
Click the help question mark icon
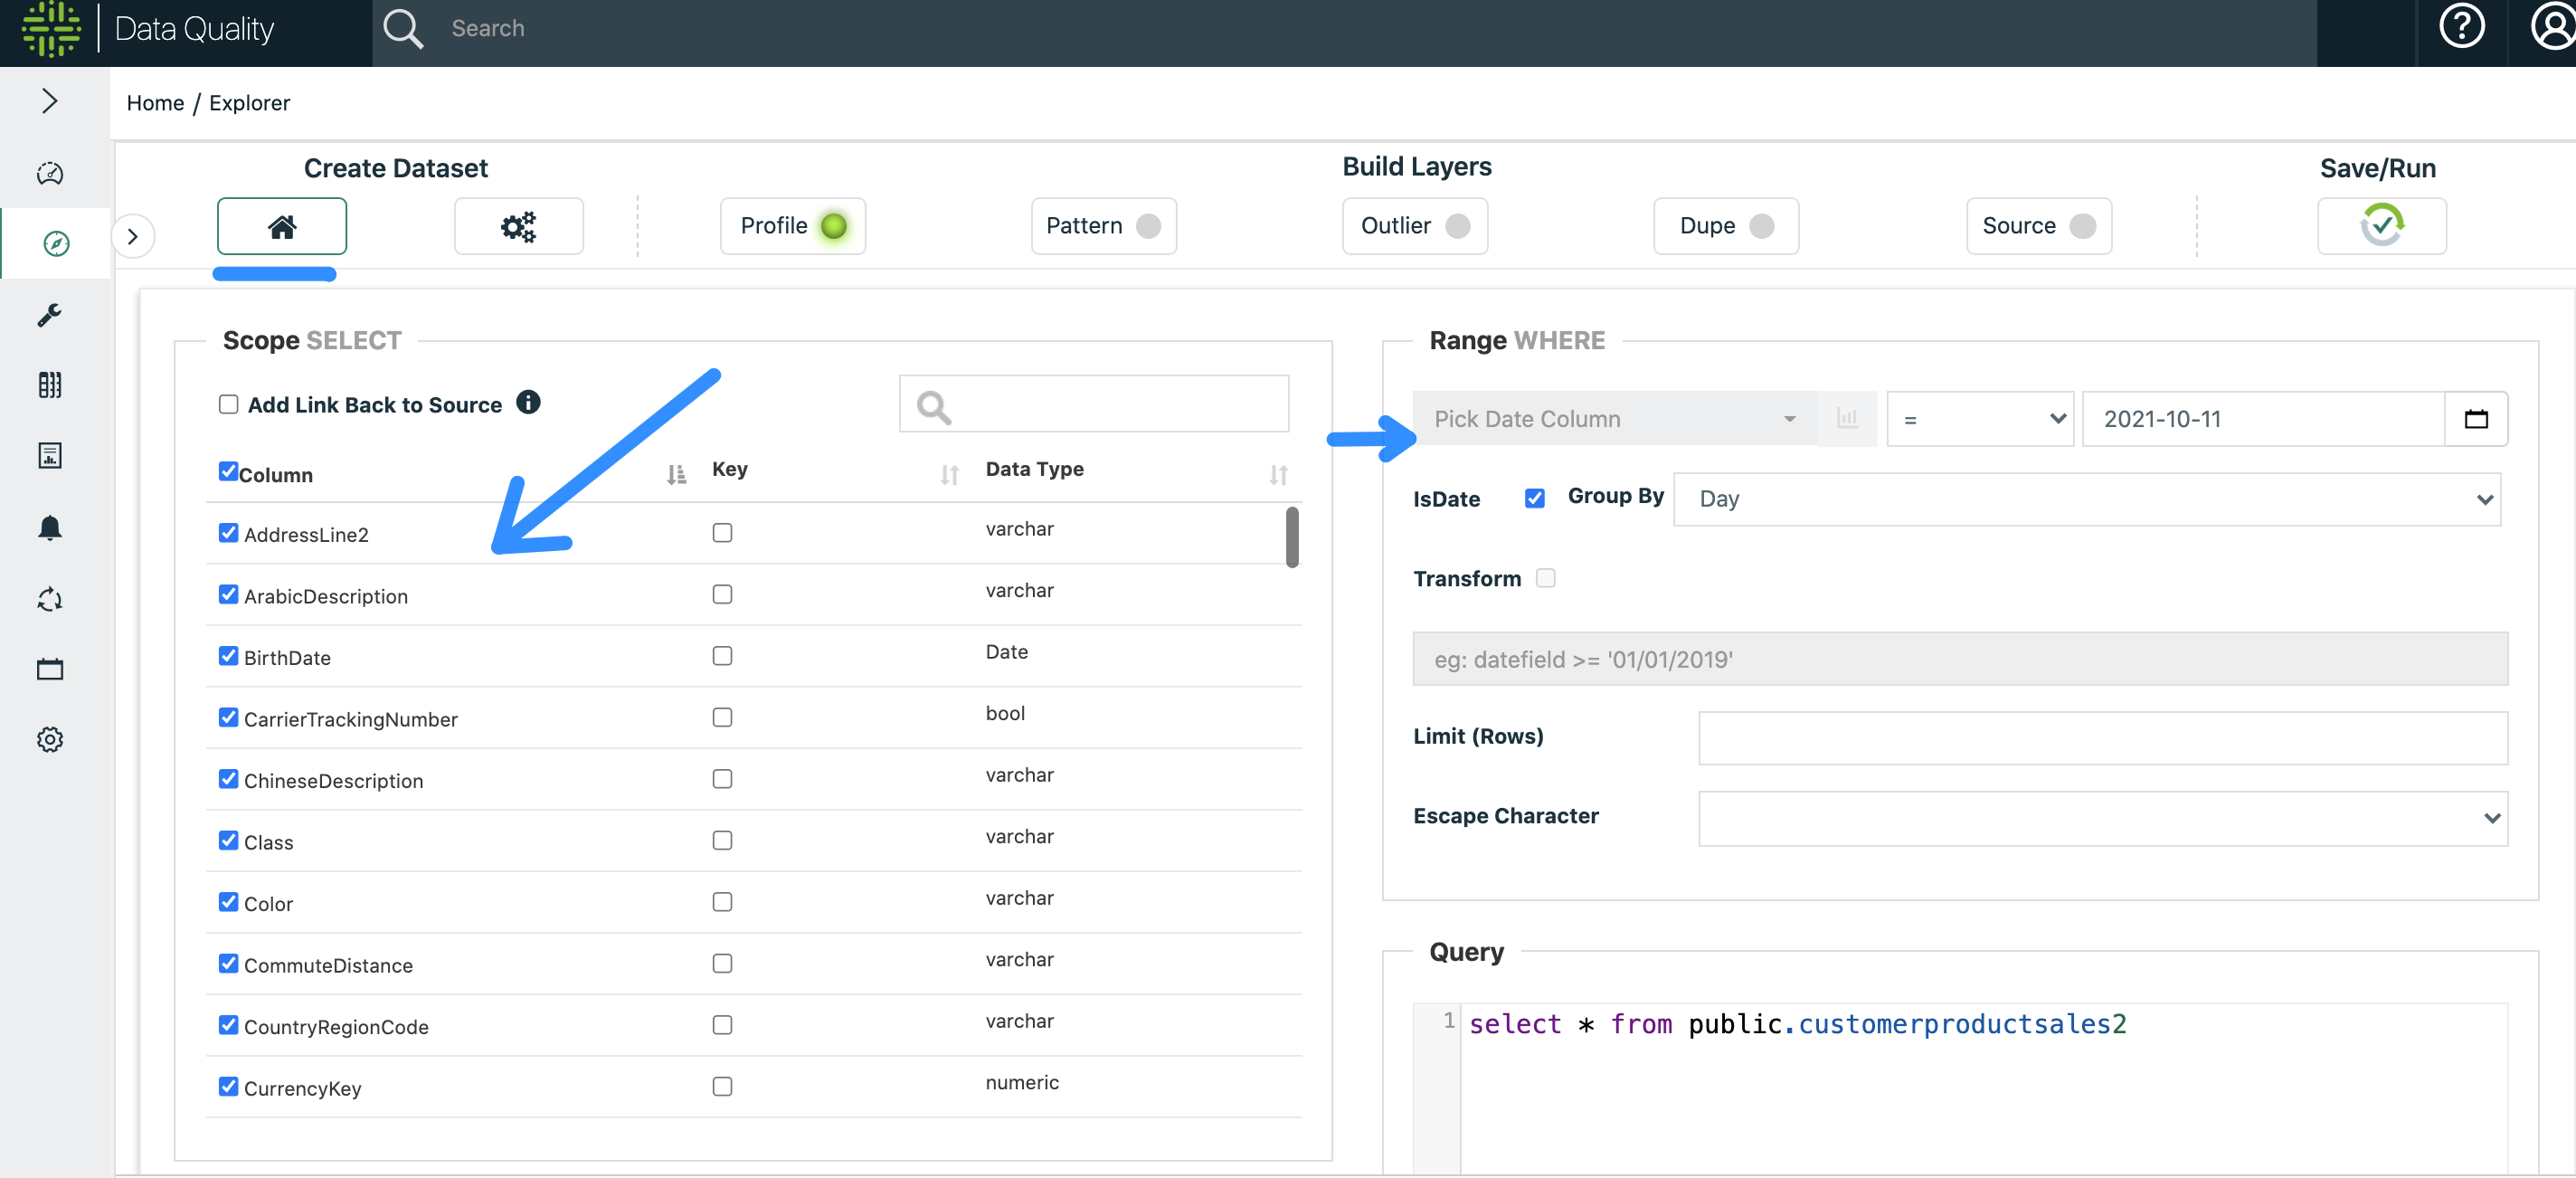pos(2460,27)
